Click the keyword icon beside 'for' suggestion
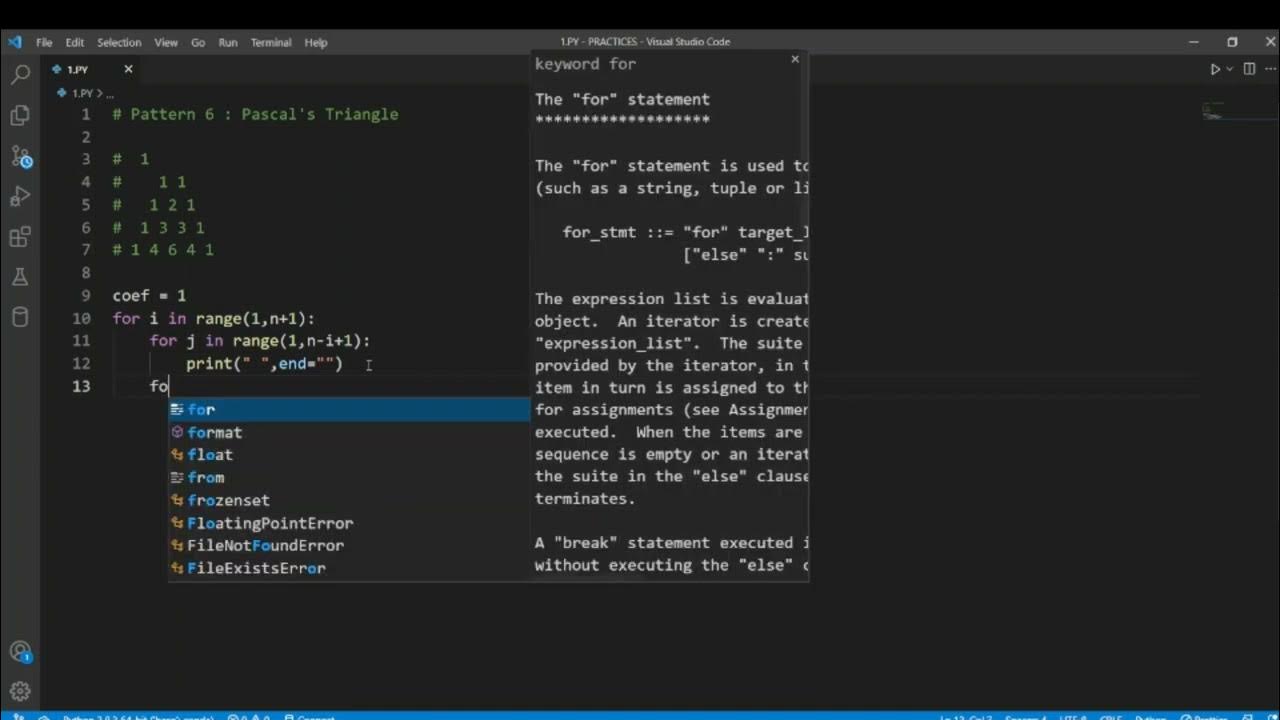 click(x=177, y=410)
